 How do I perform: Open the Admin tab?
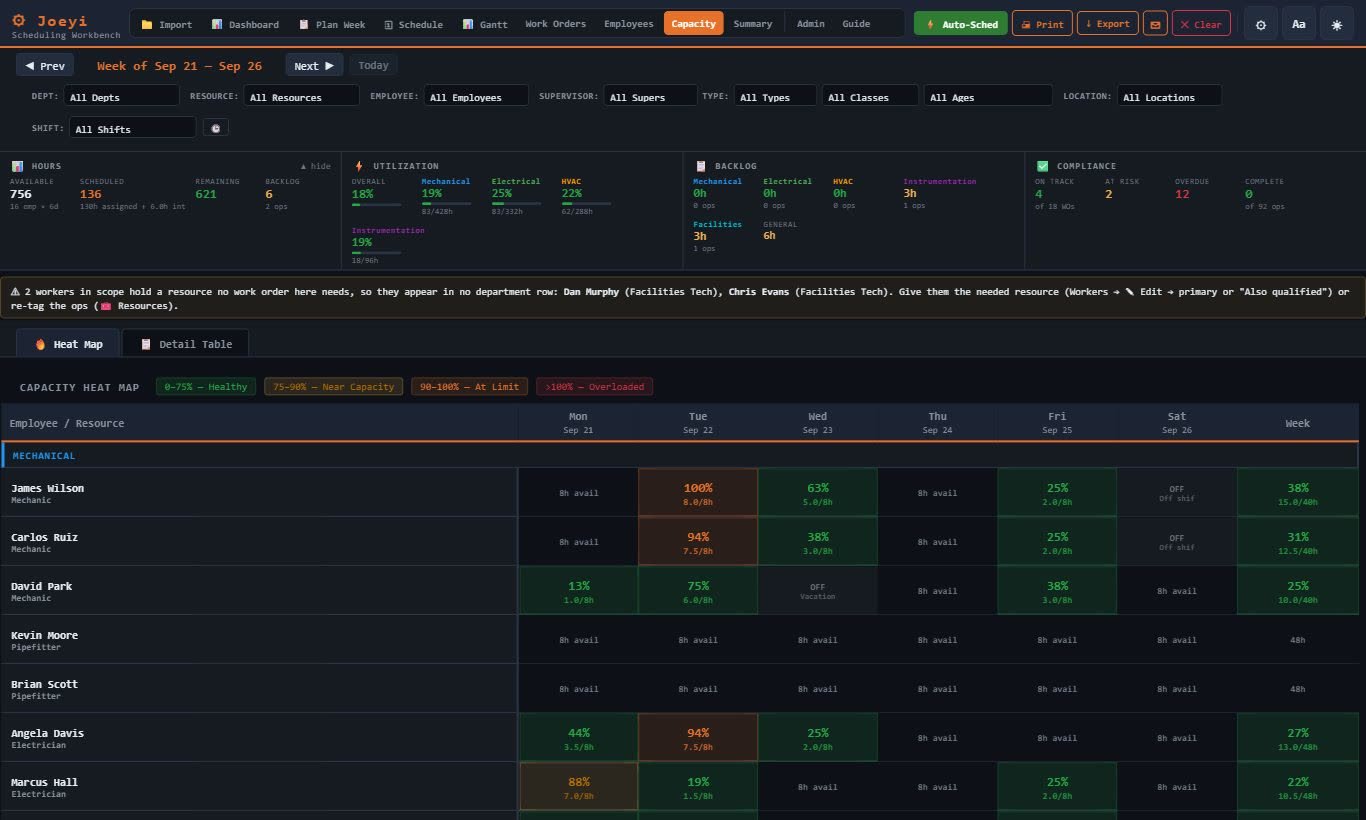(x=811, y=24)
